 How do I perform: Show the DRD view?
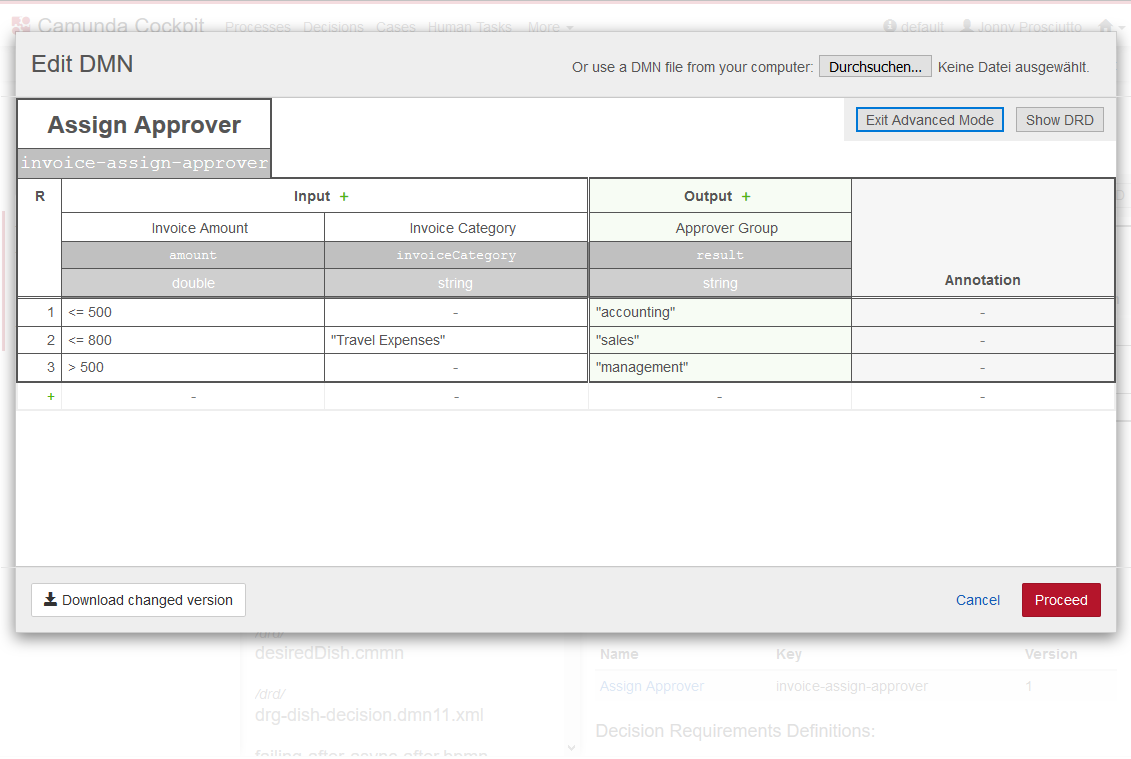point(1060,120)
